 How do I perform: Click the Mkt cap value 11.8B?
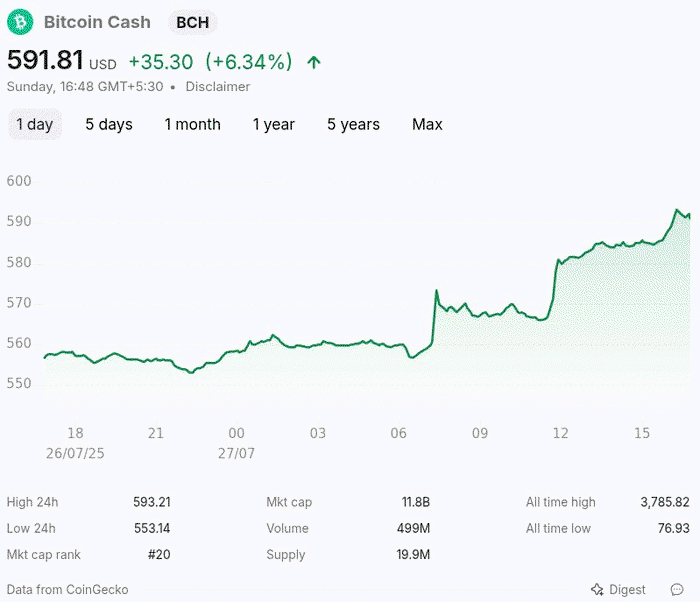[416, 502]
